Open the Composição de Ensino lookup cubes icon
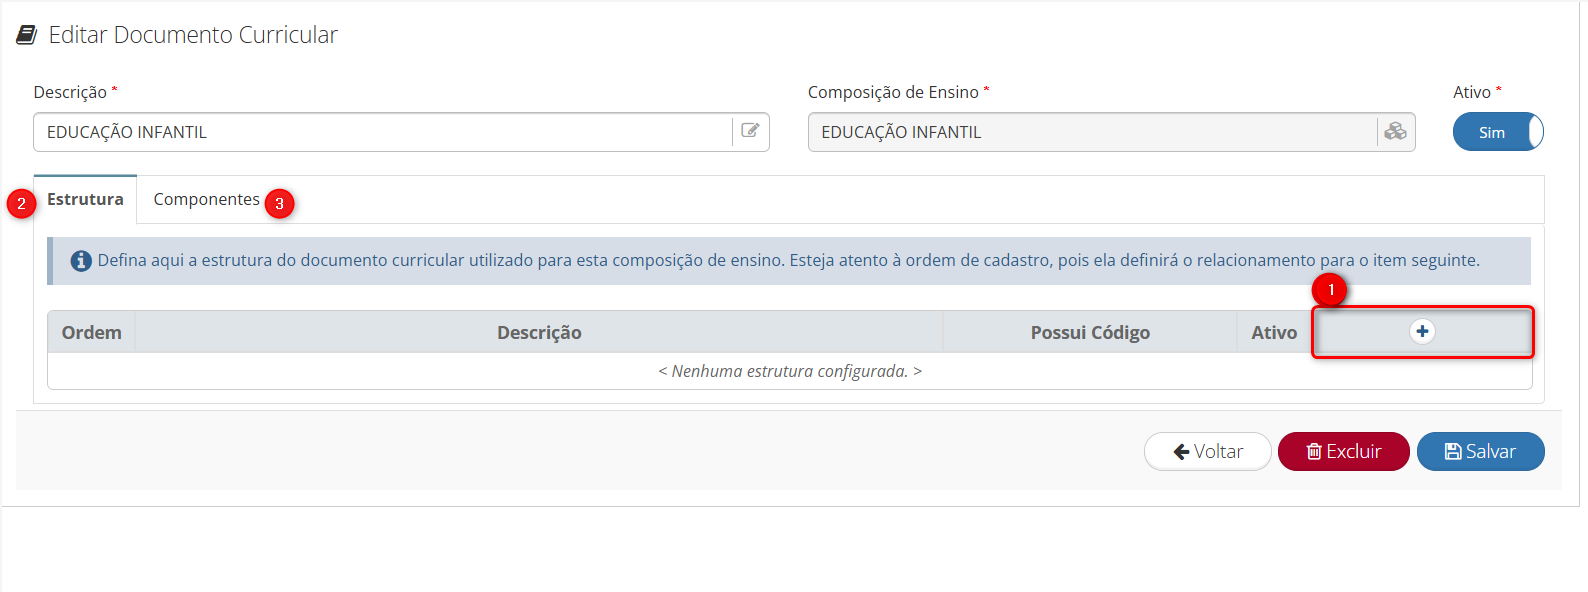Viewport: 1588px width, 592px height. coord(1395,131)
